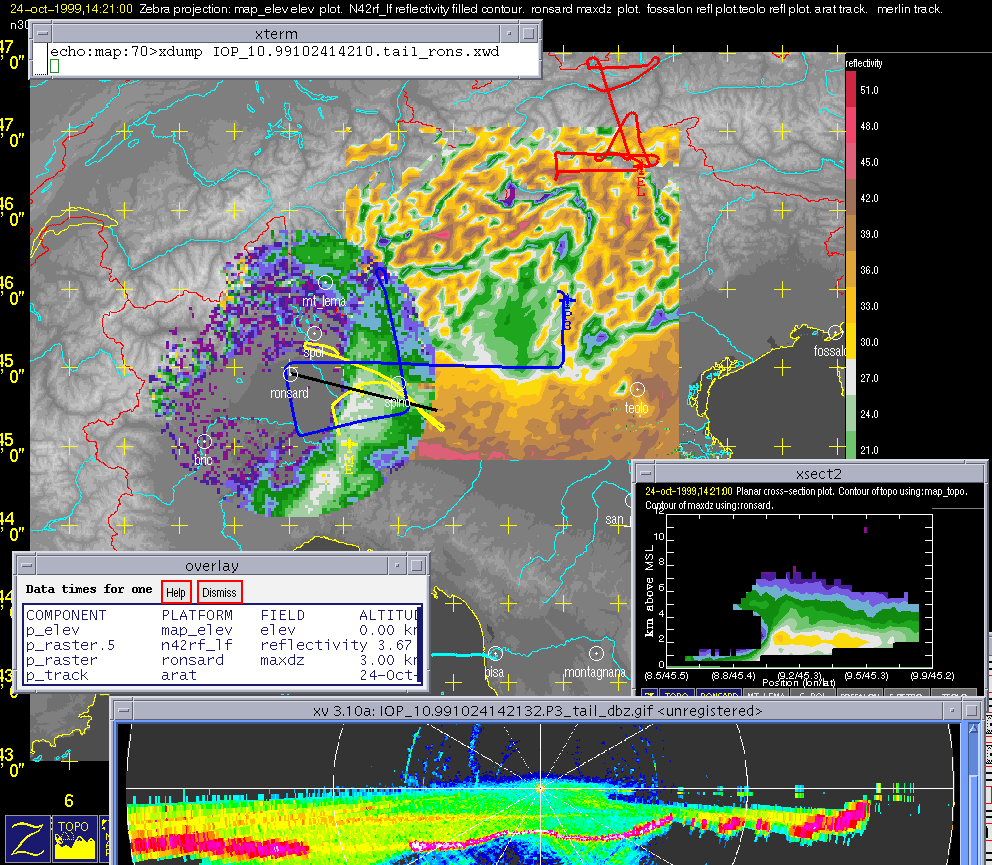Select the fossalon station marker on map
Viewport: 992px width, 865px height.
[834, 332]
